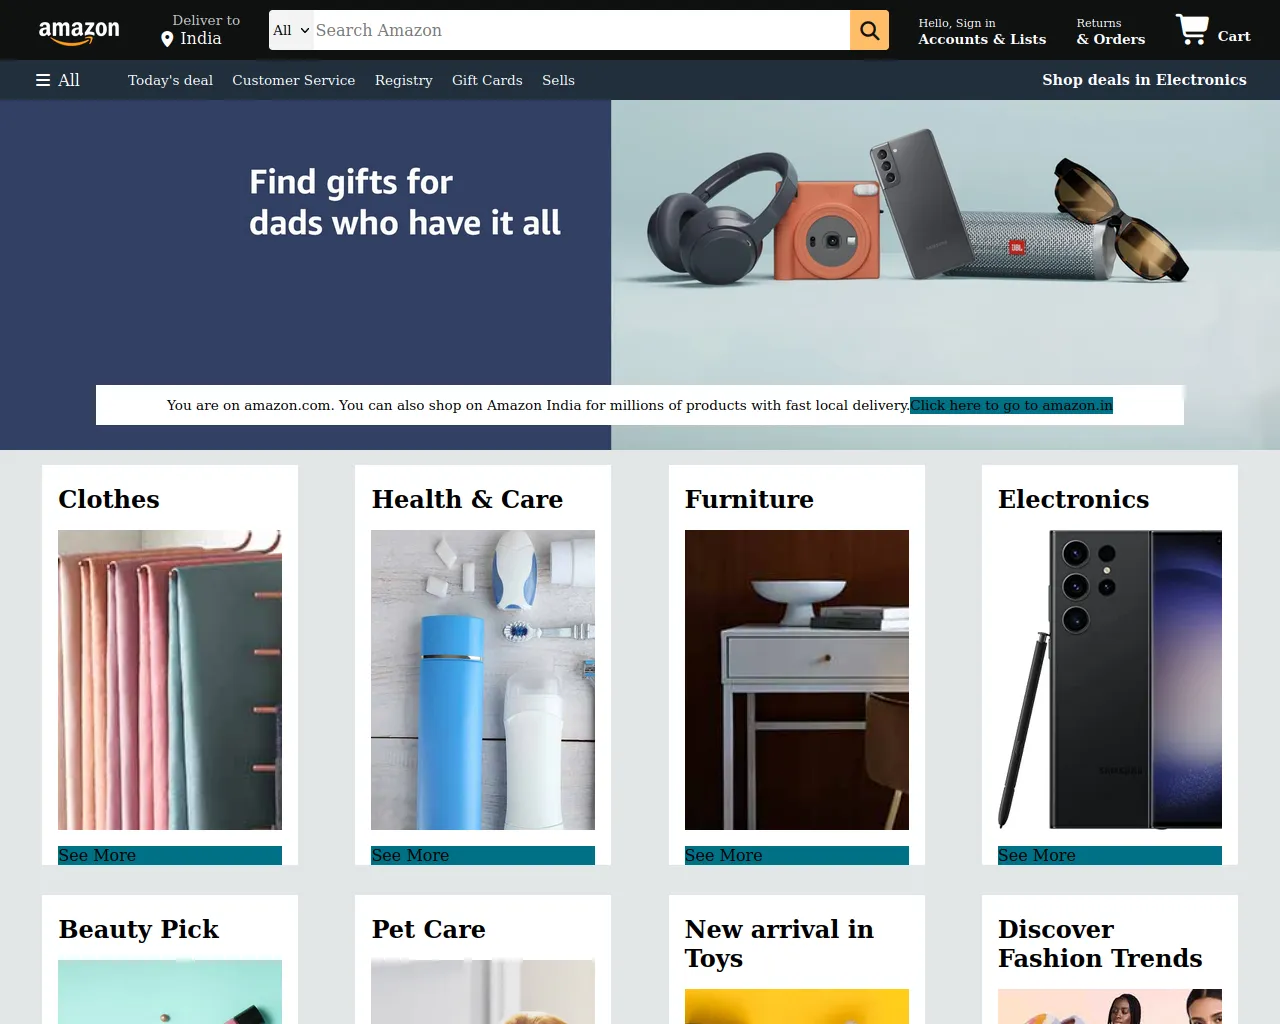Focus the Search Amazon input field
The width and height of the screenshot is (1280, 1024).
(581, 30)
